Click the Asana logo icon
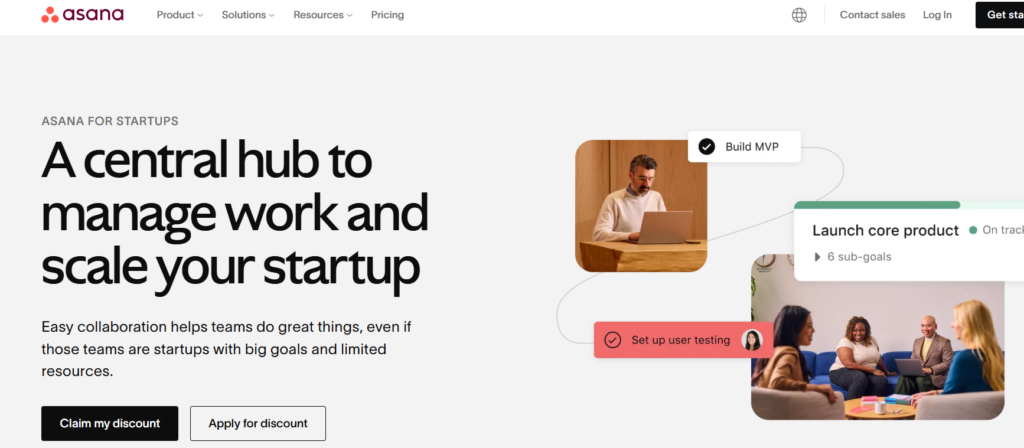This screenshot has height=448, width=1024. tap(50, 15)
